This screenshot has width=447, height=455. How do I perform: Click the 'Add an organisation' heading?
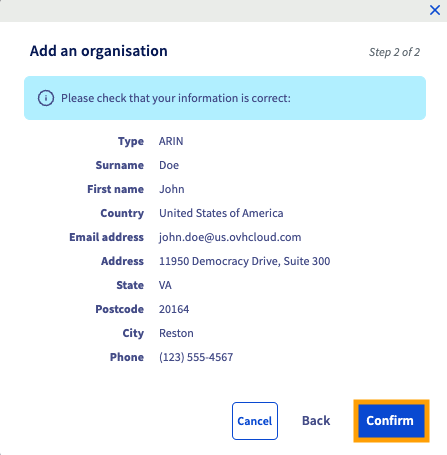pos(99,51)
